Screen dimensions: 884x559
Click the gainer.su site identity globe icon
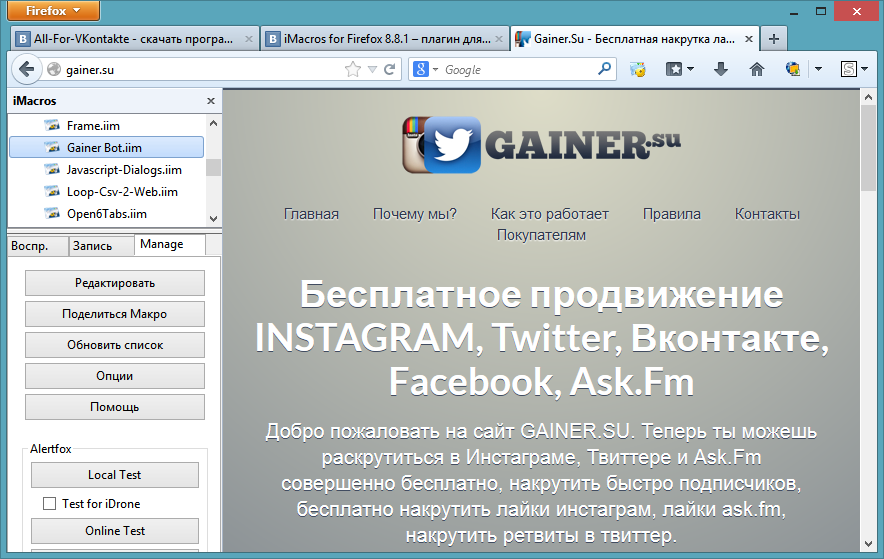54,69
